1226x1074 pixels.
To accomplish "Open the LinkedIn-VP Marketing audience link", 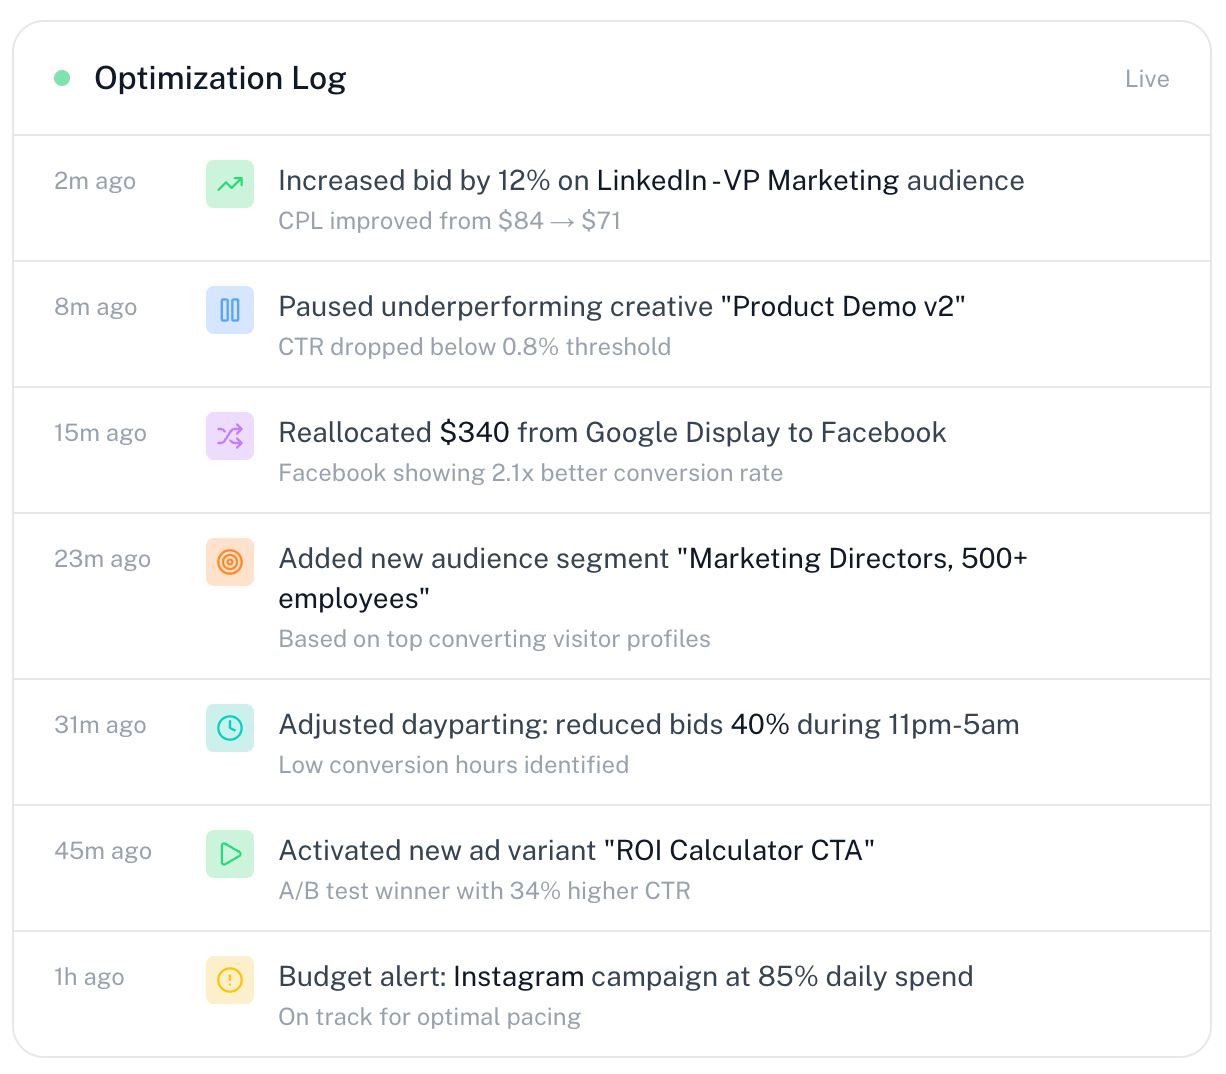I will (x=747, y=181).
